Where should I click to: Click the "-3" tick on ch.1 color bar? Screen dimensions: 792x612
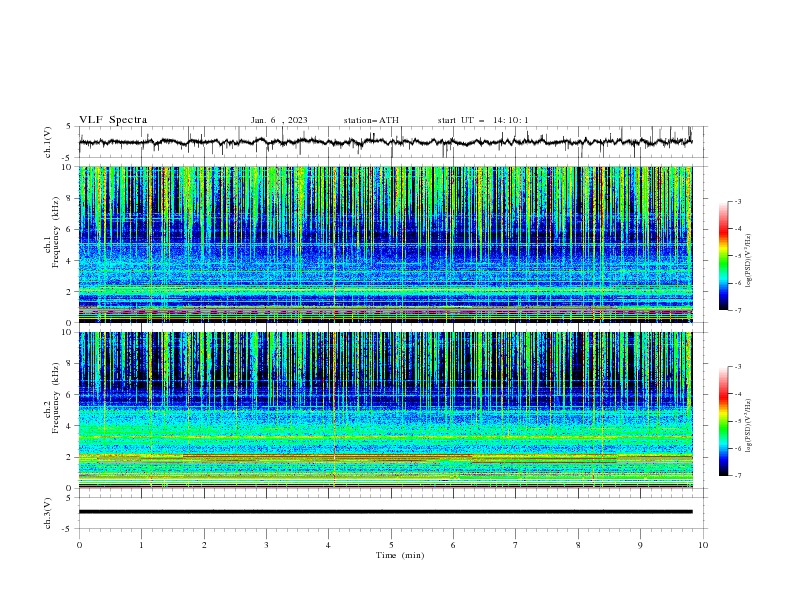(x=737, y=201)
